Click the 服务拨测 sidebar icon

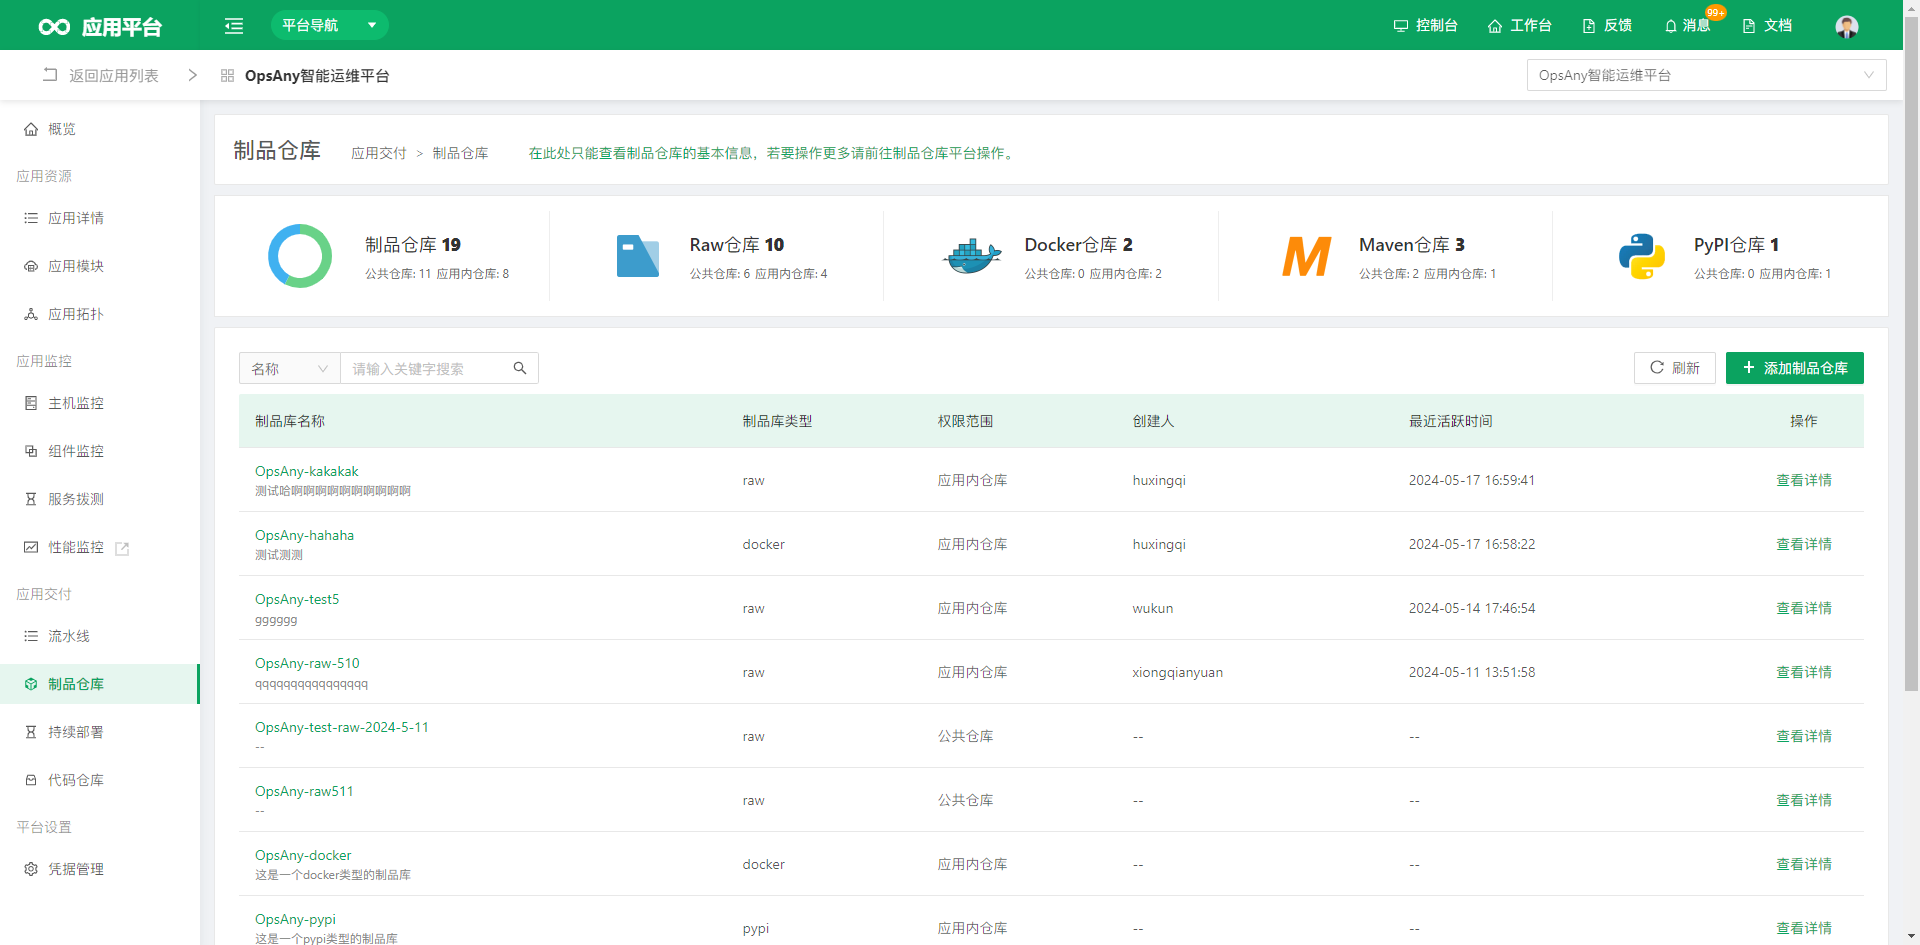(x=31, y=499)
